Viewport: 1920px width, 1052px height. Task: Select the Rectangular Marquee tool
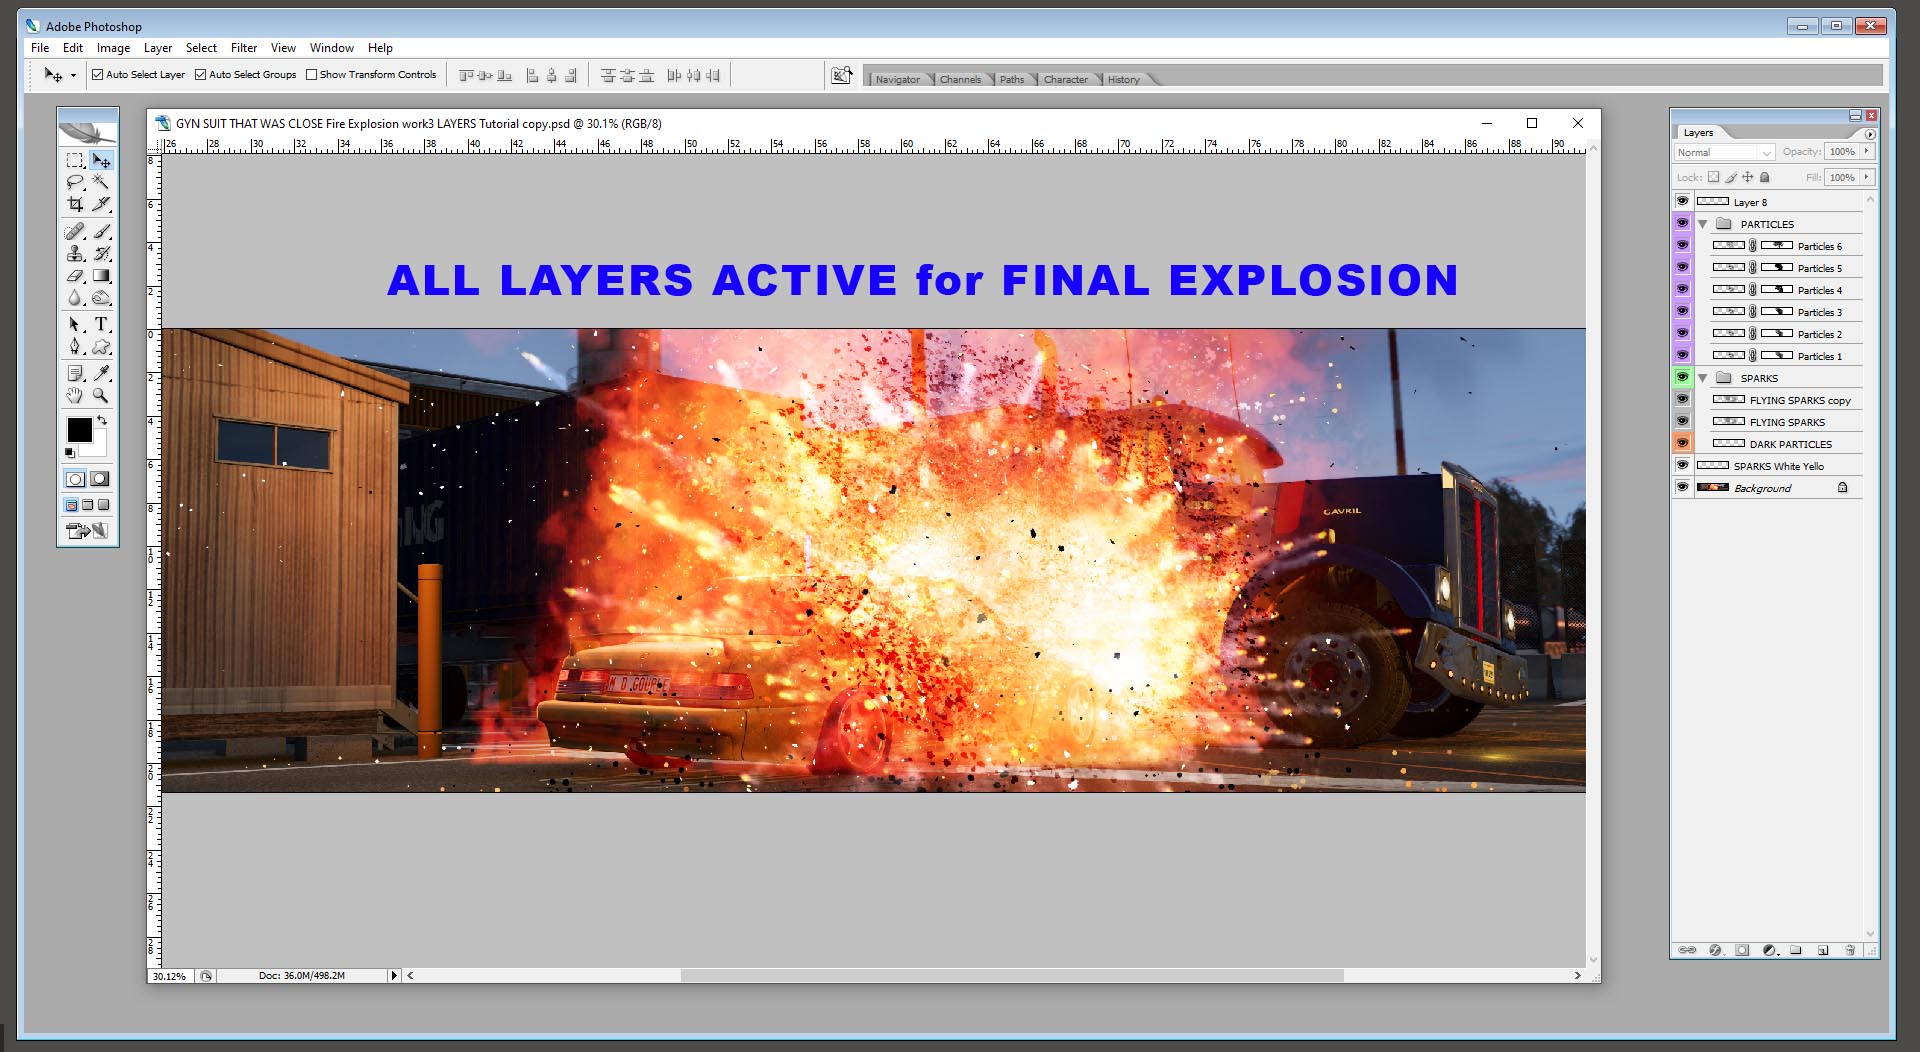point(75,160)
